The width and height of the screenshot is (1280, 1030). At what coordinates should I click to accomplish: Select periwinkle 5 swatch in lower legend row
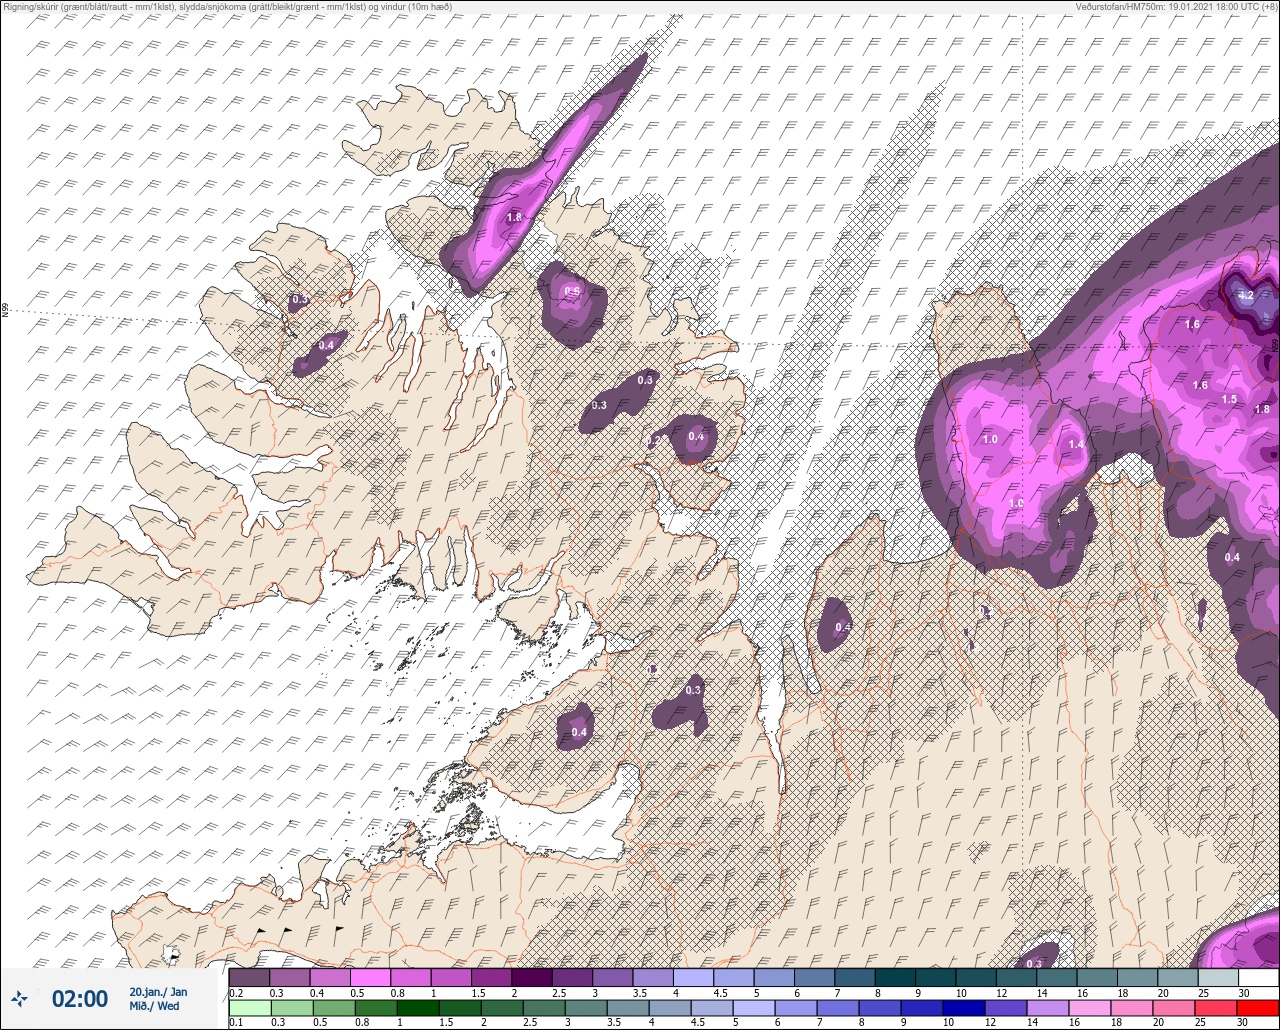click(754, 1006)
